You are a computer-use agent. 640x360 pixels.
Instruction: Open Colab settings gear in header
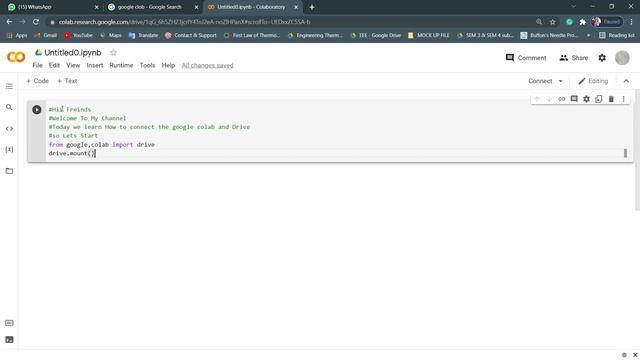click(602, 58)
